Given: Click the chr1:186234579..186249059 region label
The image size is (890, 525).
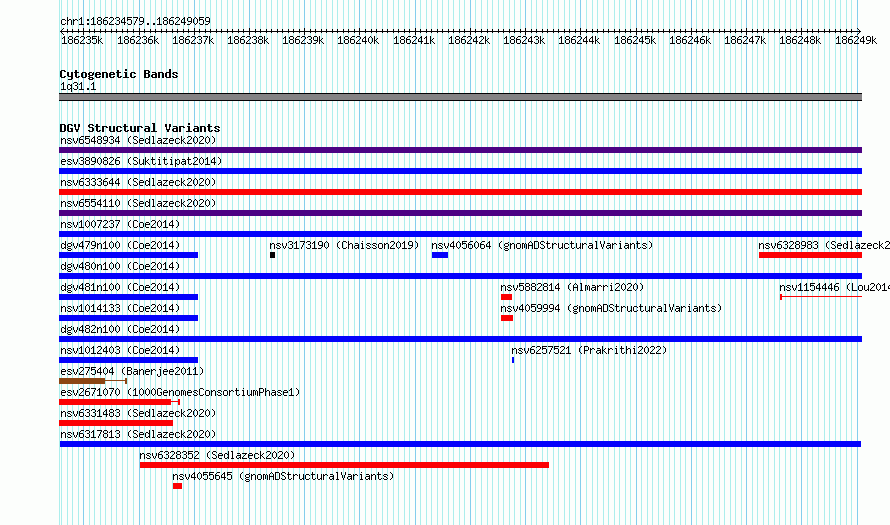Looking at the screenshot, I should 135,21.
